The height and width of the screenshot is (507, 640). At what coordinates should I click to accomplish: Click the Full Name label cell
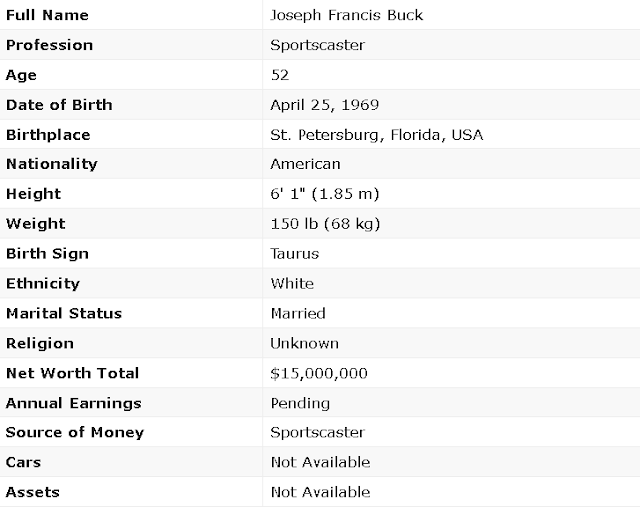pyautogui.click(x=131, y=15)
